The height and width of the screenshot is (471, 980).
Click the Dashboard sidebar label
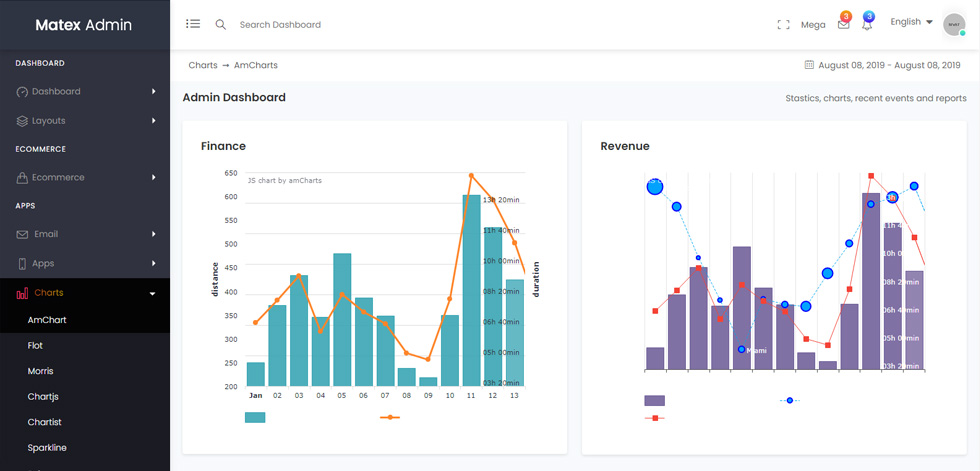(56, 91)
